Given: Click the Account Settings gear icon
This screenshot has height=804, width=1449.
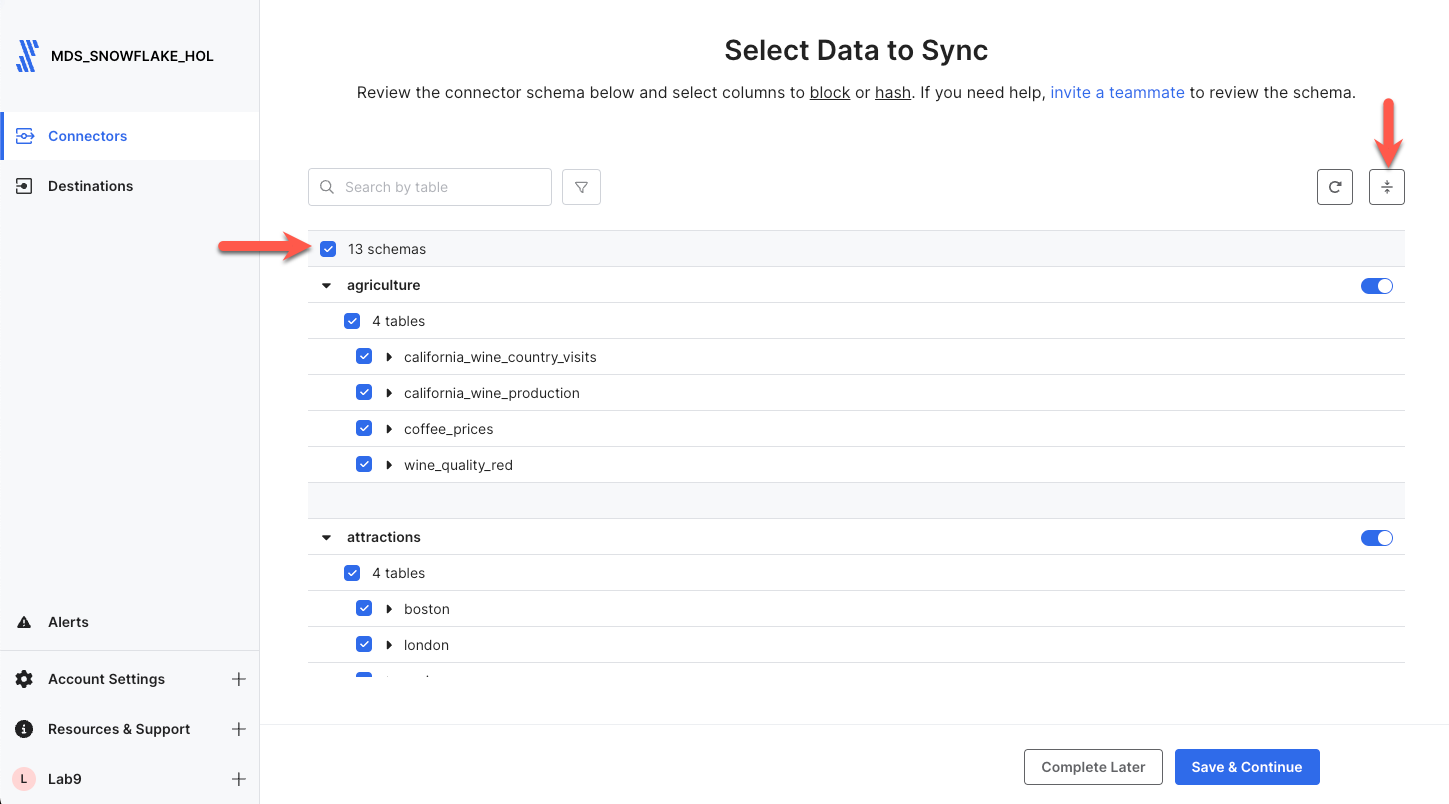Looking at the screenshot, I should click(x=25, y=679).
